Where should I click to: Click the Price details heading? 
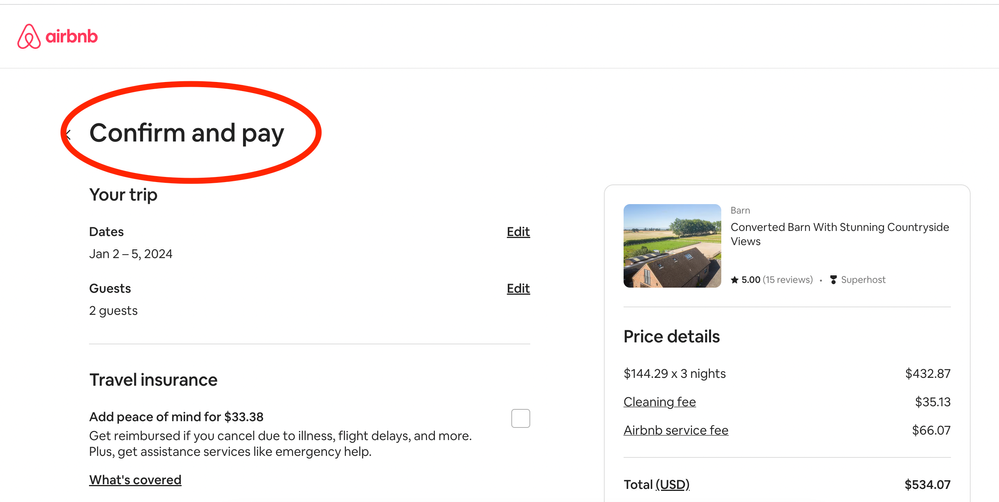[x=671, y=337]
